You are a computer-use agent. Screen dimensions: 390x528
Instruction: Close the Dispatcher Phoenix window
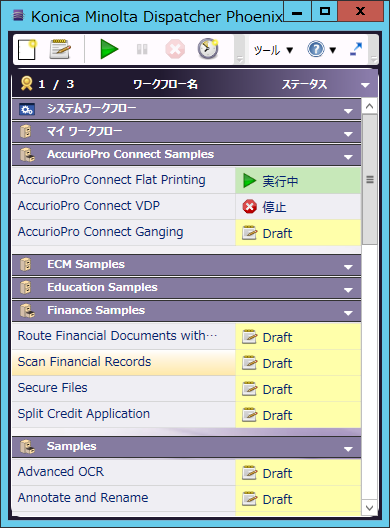[x=360, y=11]
